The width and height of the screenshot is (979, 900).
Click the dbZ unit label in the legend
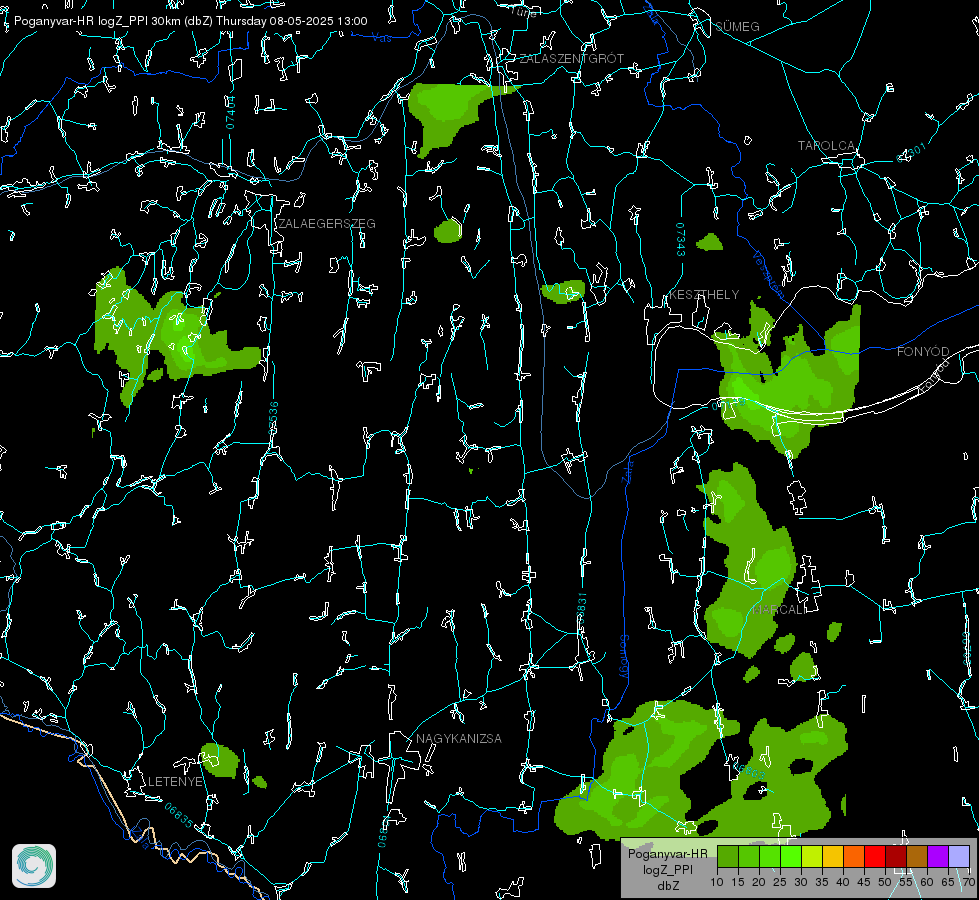[x=667, y=886]
